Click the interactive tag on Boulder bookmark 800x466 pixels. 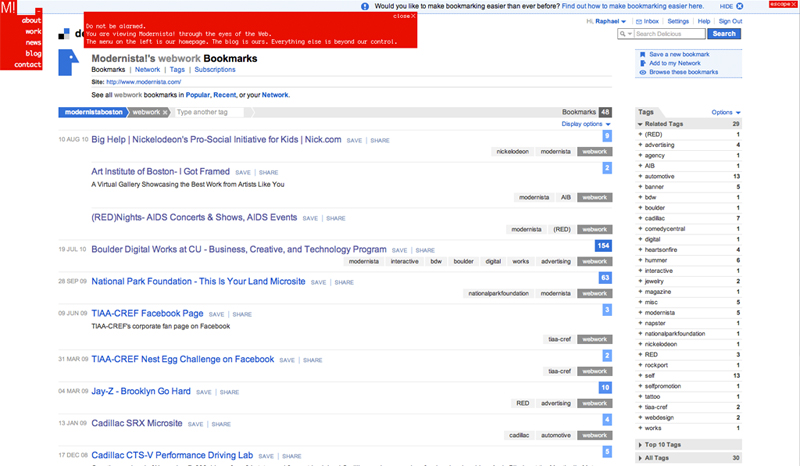coord(405,261)
